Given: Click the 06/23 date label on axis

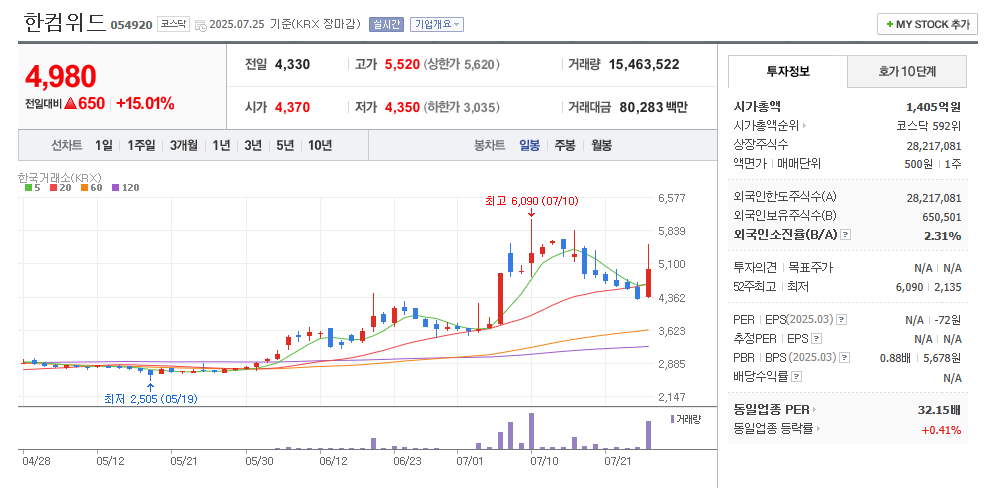Looking at the screenshot, I should tap(407, 460).
